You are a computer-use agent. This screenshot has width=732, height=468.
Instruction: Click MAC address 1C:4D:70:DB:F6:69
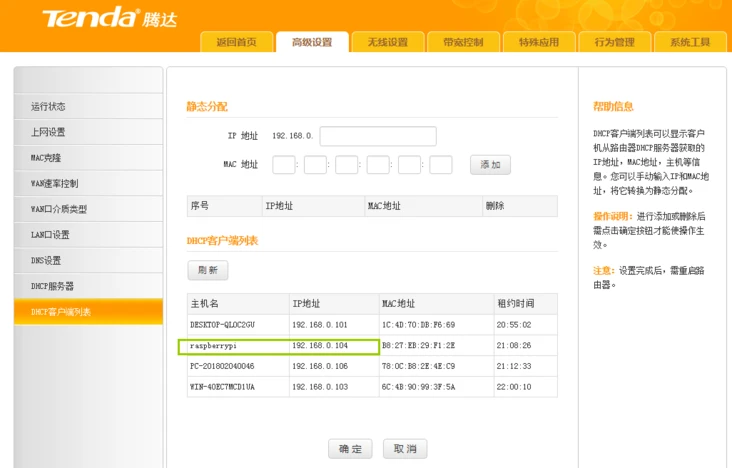(418, 325)
